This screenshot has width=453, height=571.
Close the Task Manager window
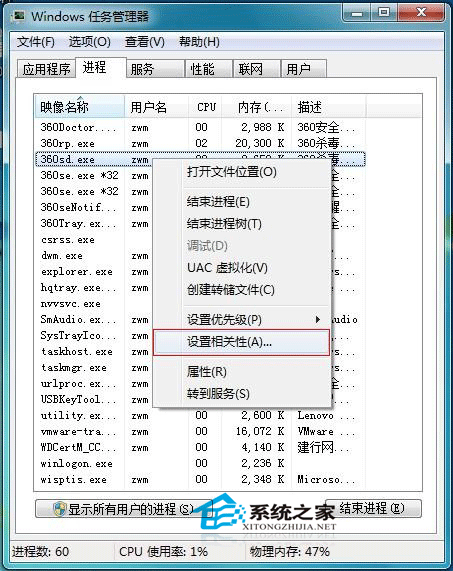point(421,13)
